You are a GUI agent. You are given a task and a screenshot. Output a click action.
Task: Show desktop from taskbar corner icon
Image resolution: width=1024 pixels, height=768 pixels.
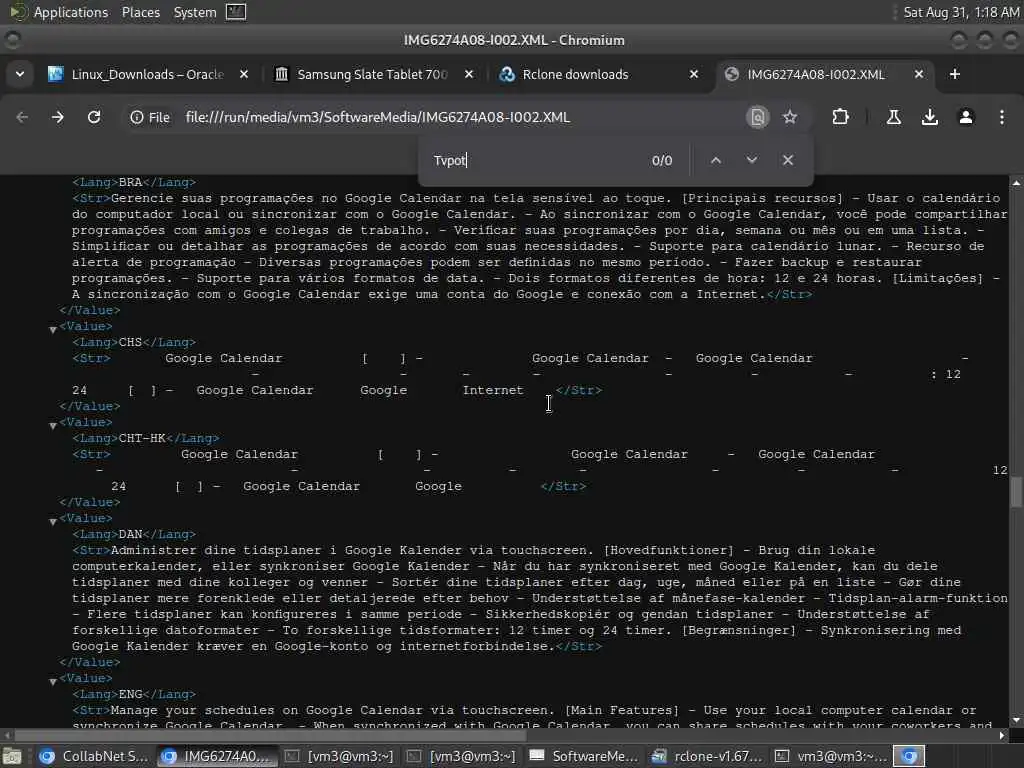click(x=12, y=756)
